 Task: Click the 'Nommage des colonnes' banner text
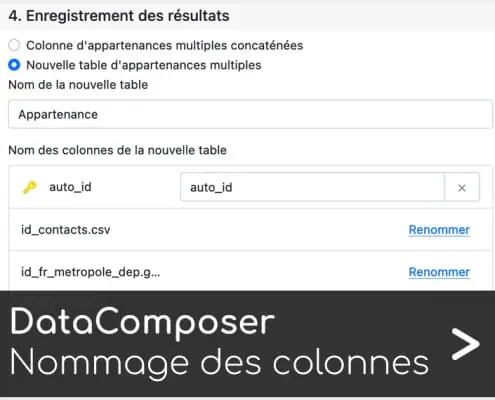click(x=219, y=363)
